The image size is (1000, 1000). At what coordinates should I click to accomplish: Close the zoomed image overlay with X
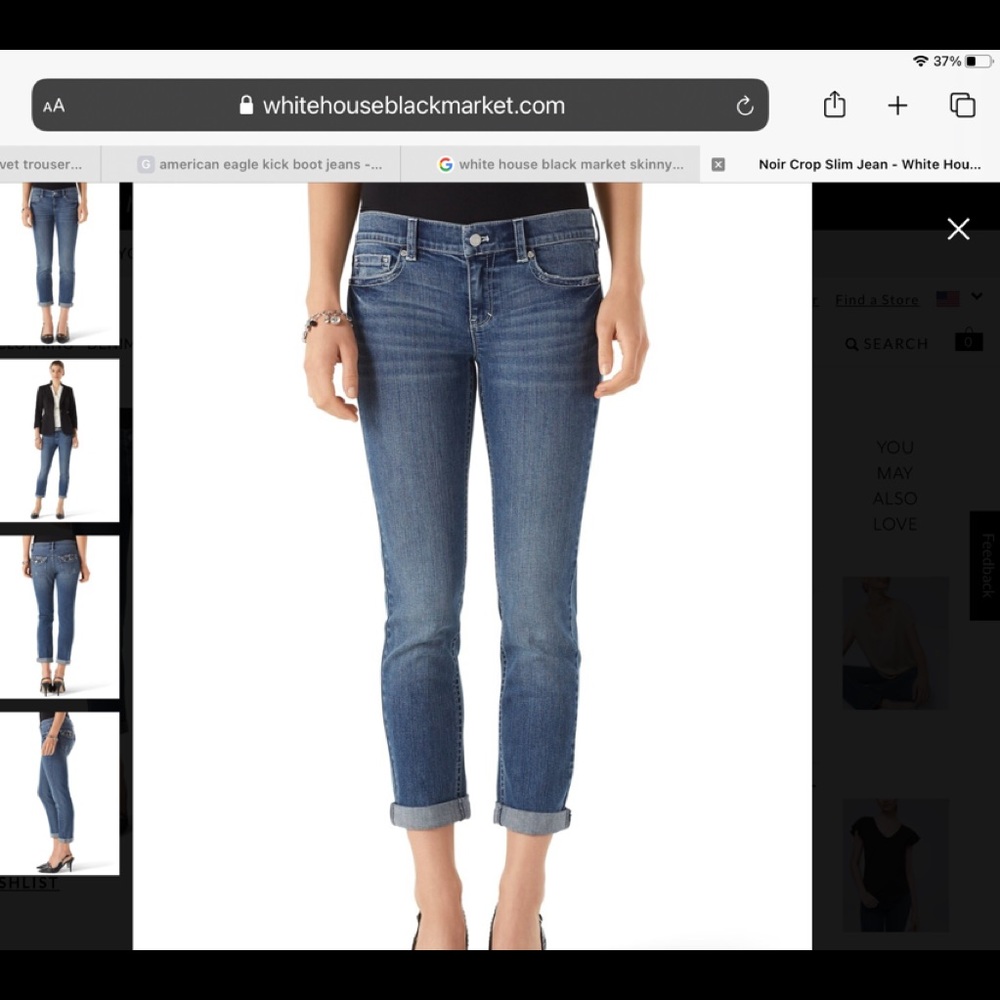pos(958,229)
